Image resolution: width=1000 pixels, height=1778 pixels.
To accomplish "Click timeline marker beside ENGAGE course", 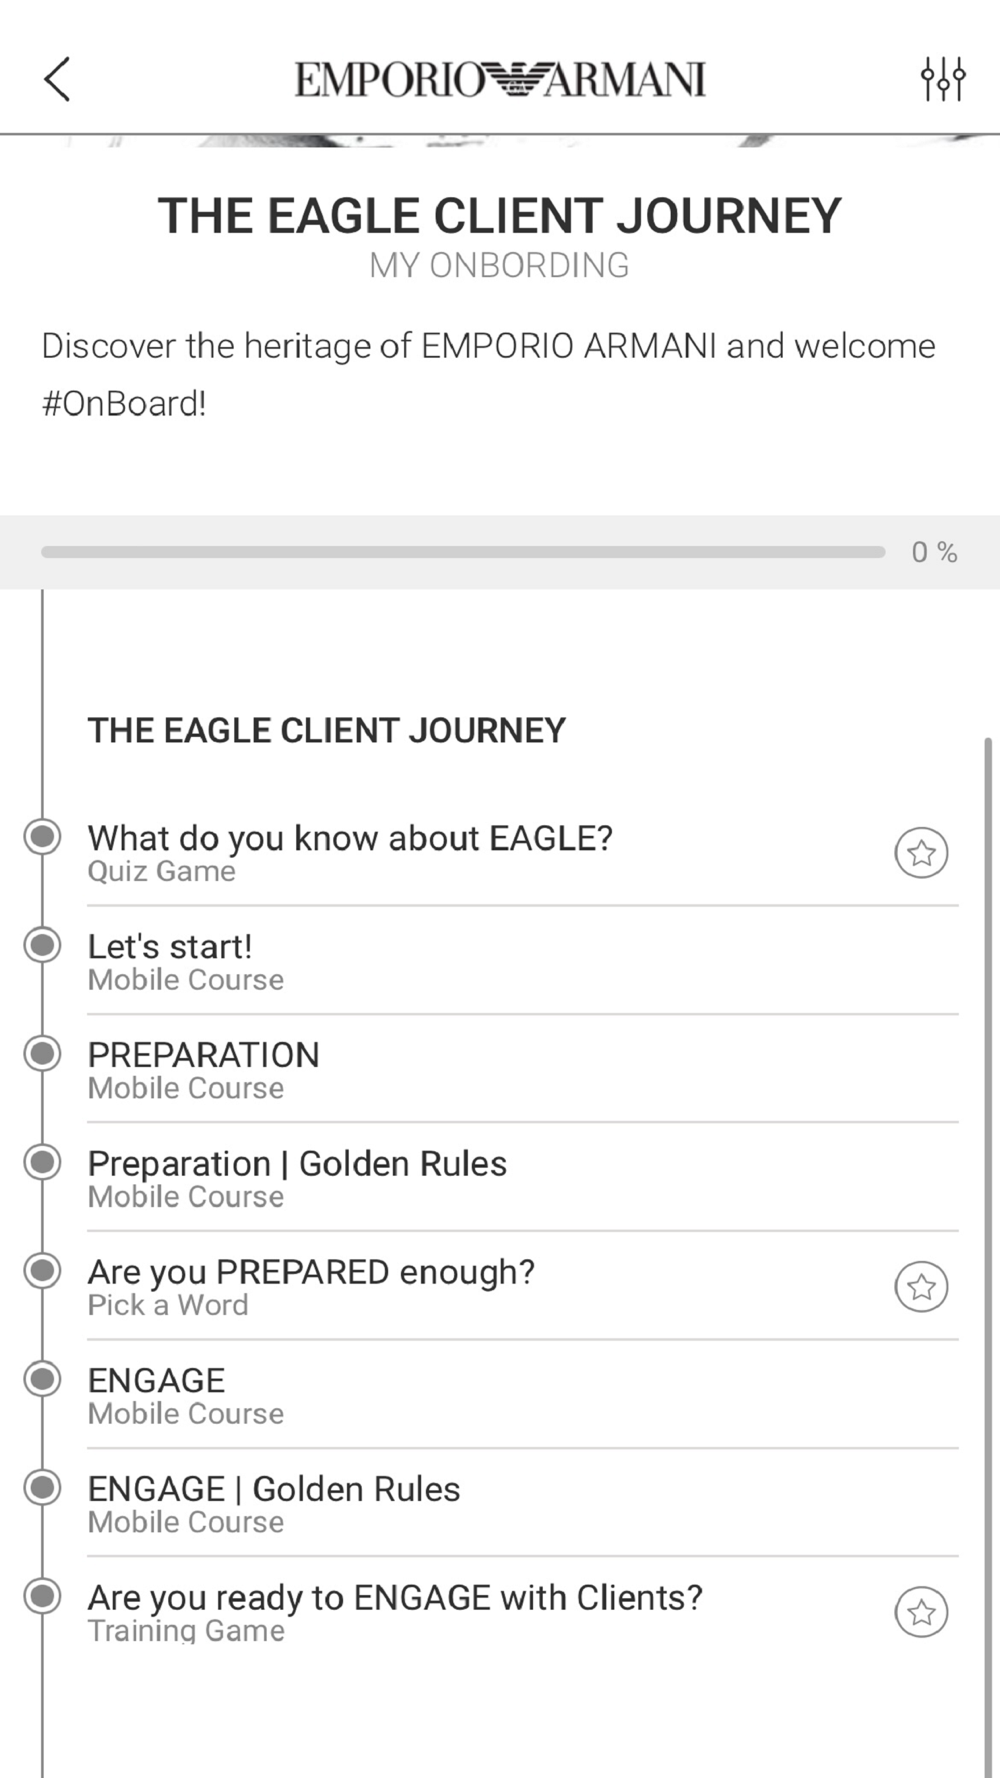I will (x=43, y=1379).
